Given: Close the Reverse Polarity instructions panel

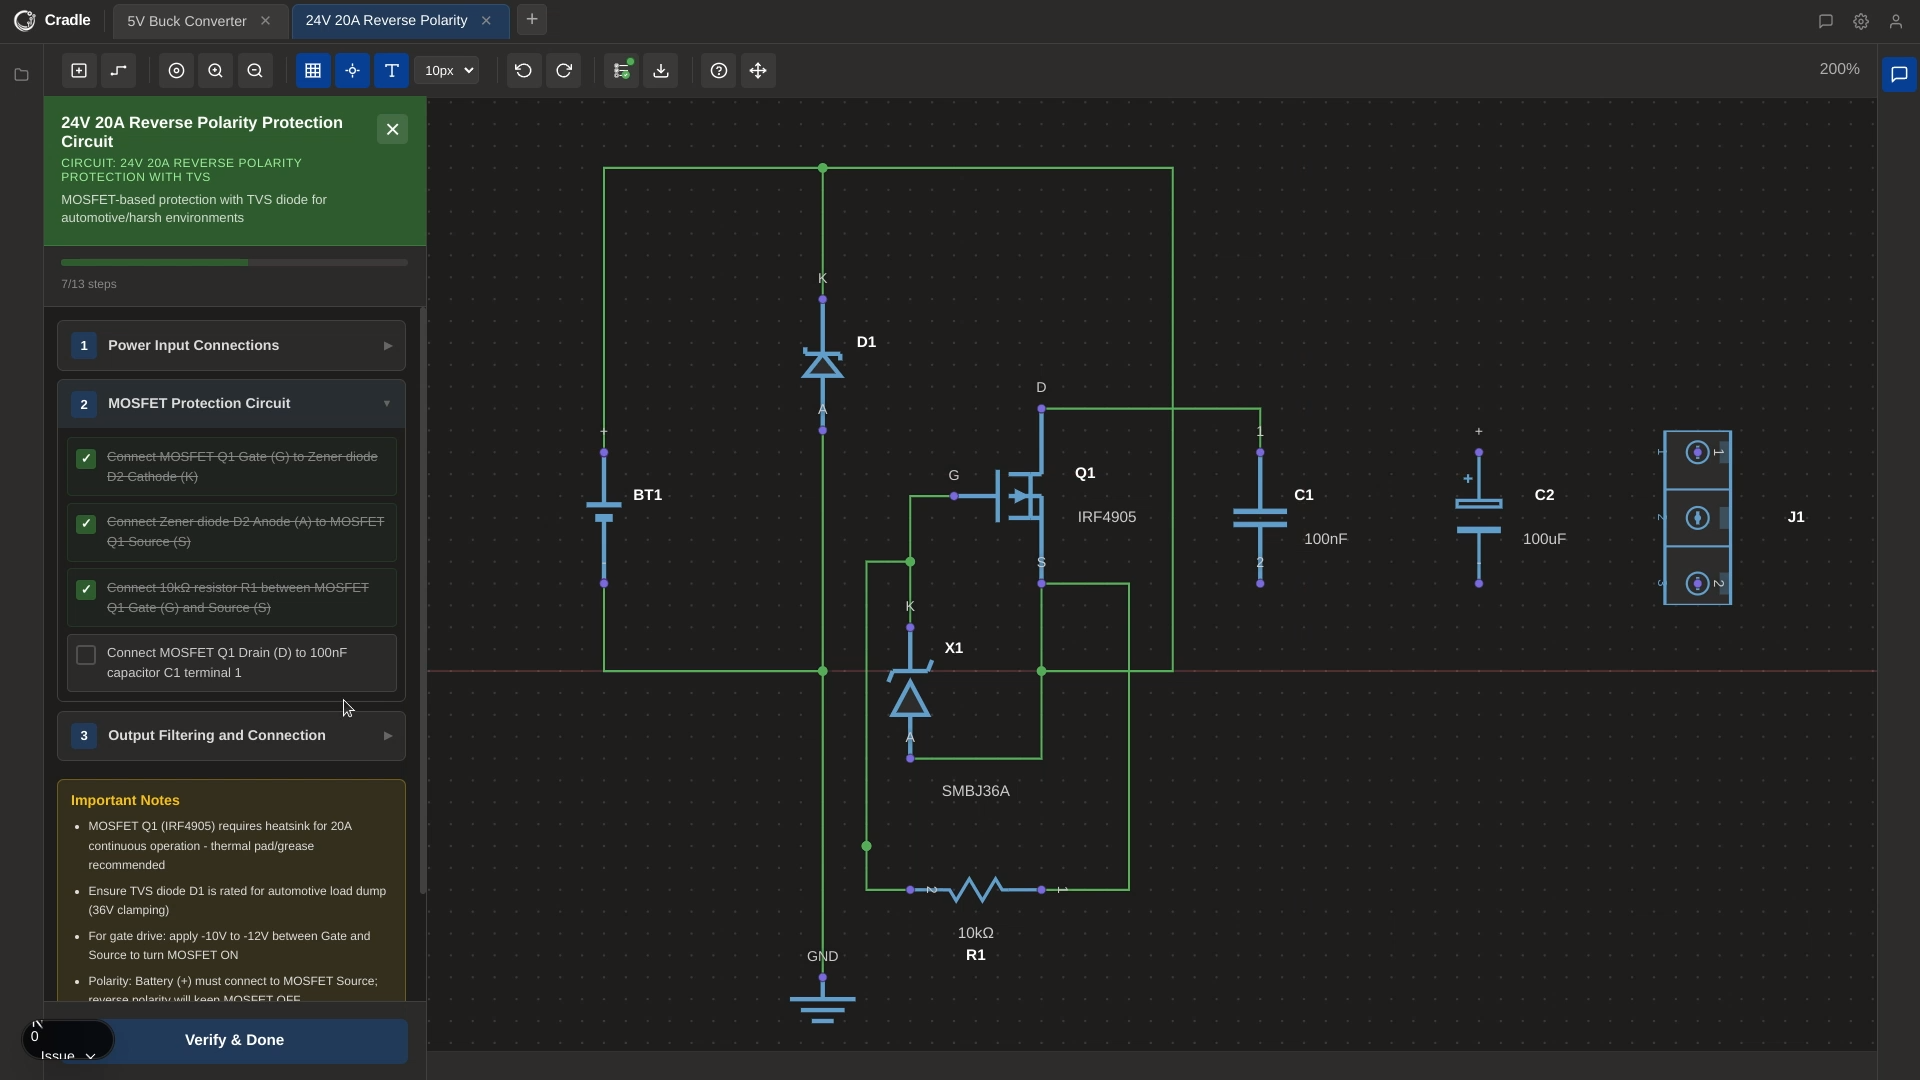Looking at the screenshot, I should click(x=392, y=129).
